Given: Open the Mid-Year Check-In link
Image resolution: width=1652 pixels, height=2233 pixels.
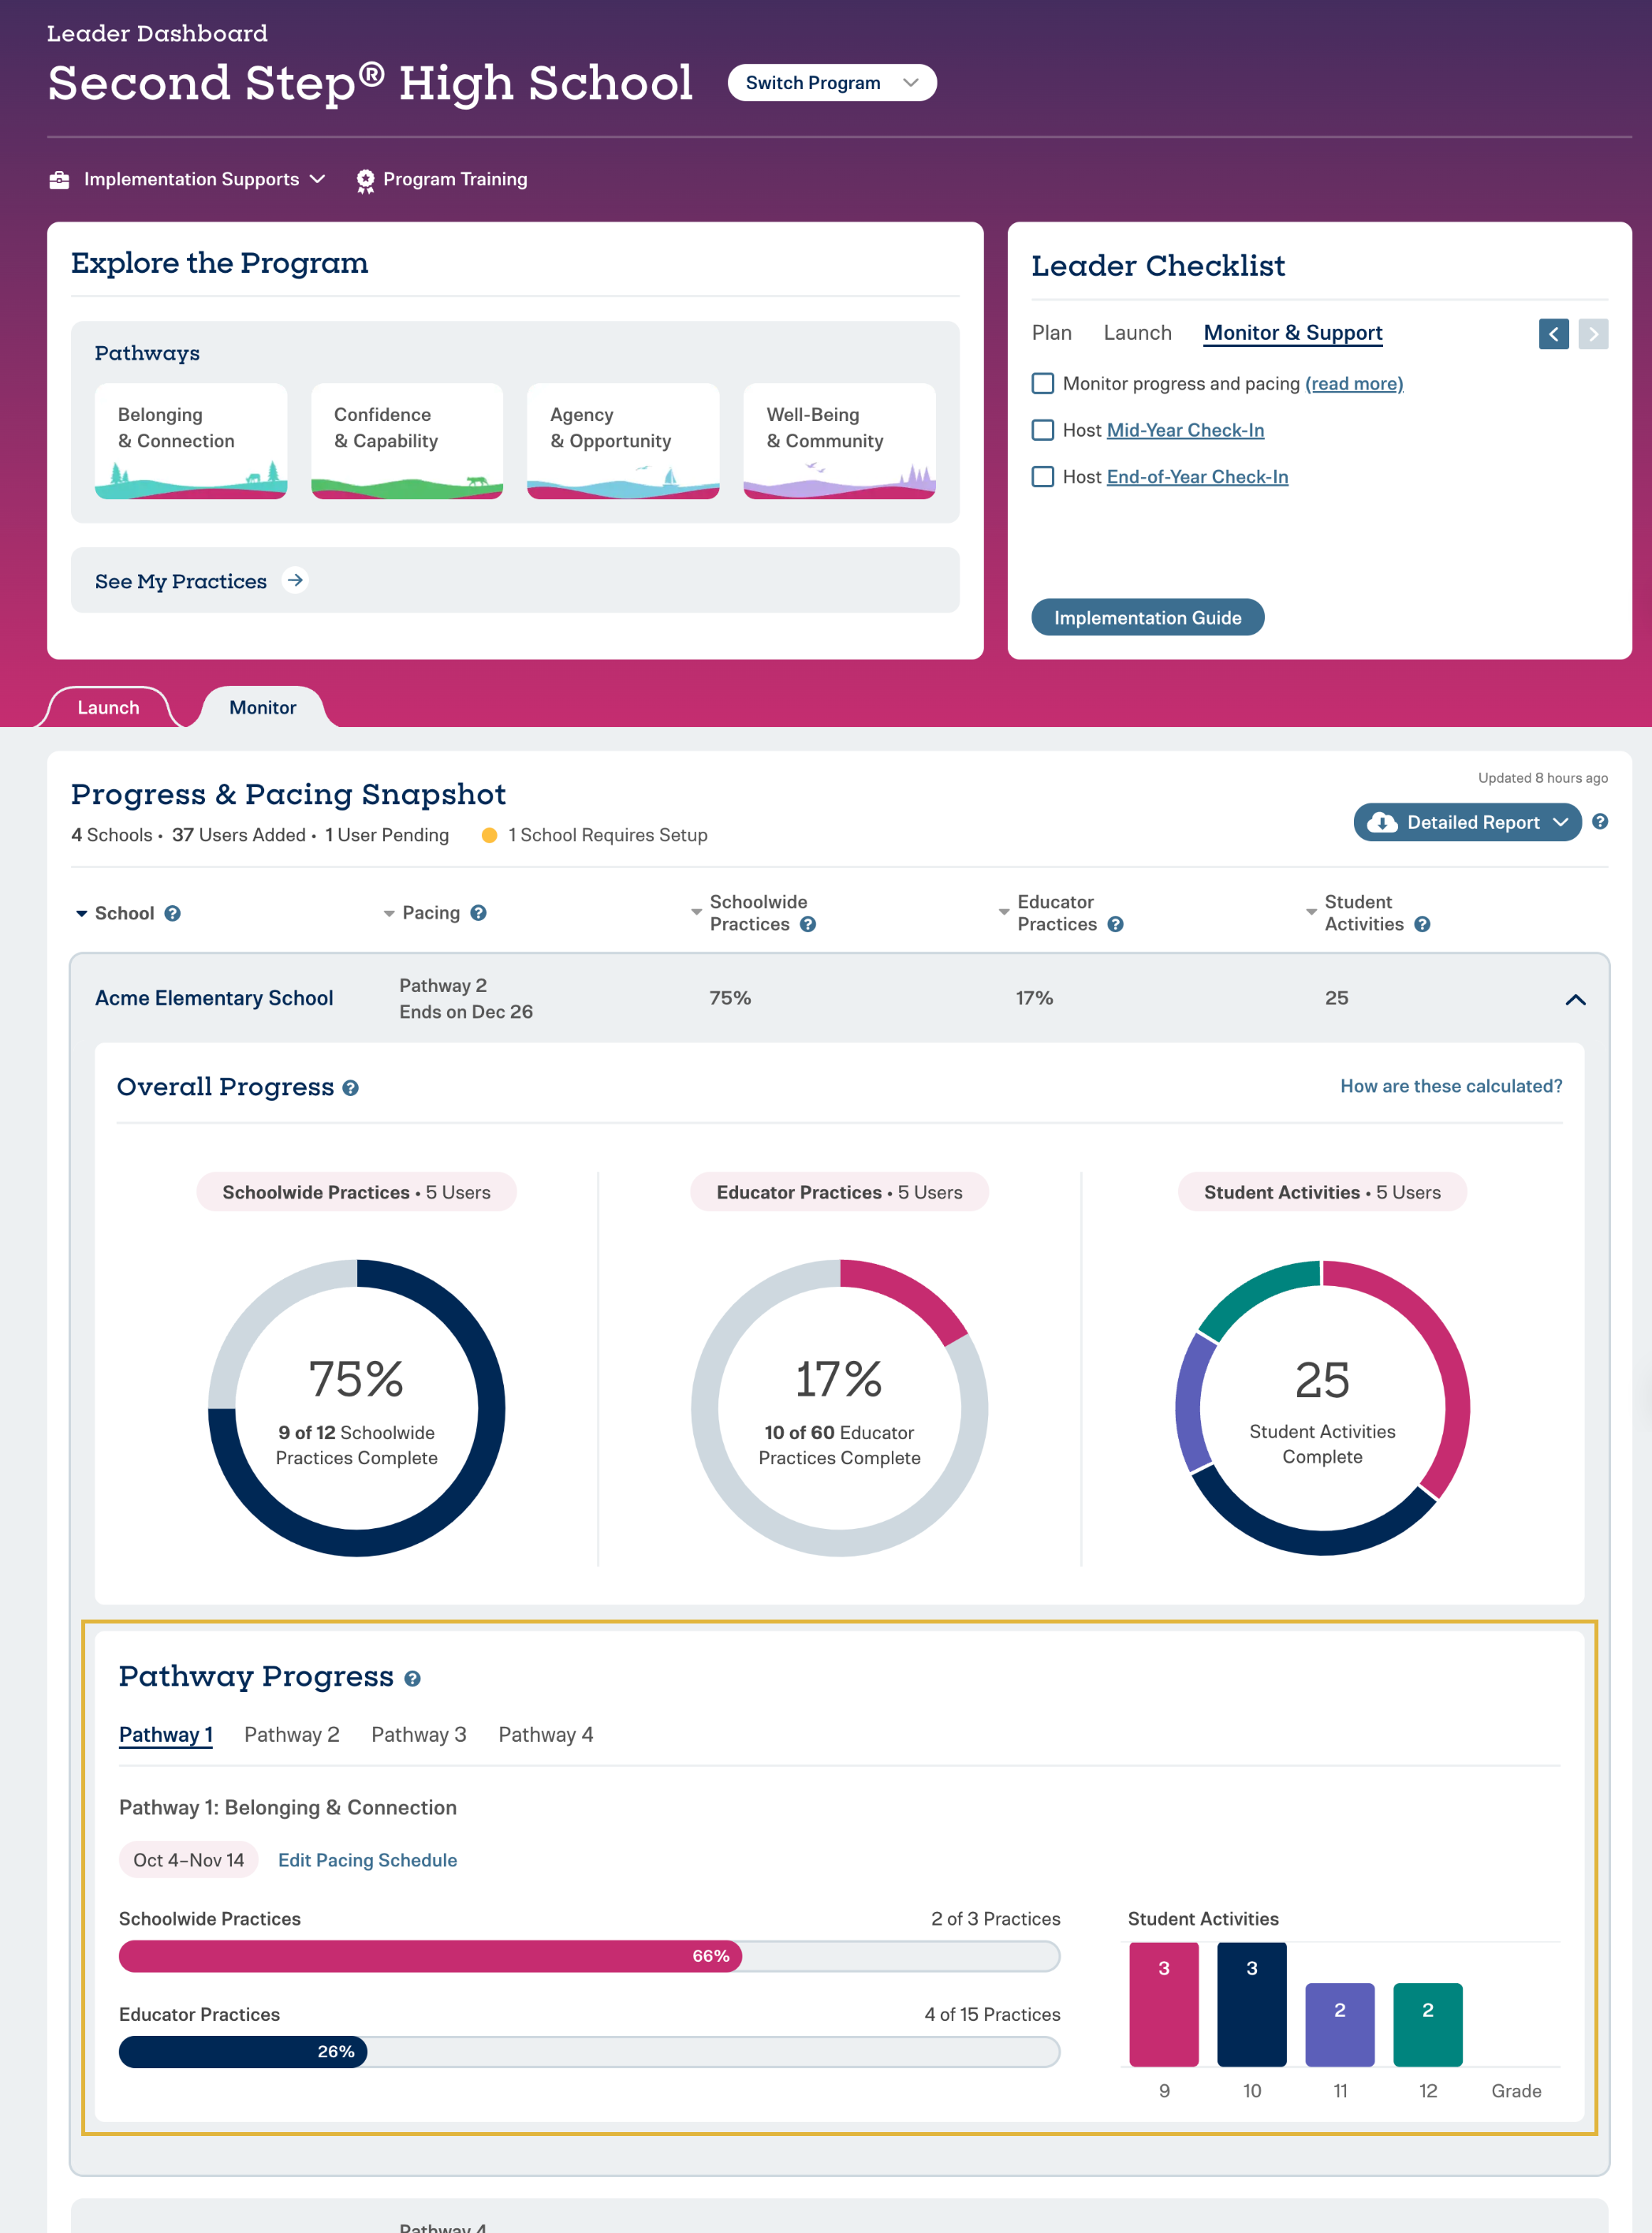Looking at the screenshot, I should 1185,430.
